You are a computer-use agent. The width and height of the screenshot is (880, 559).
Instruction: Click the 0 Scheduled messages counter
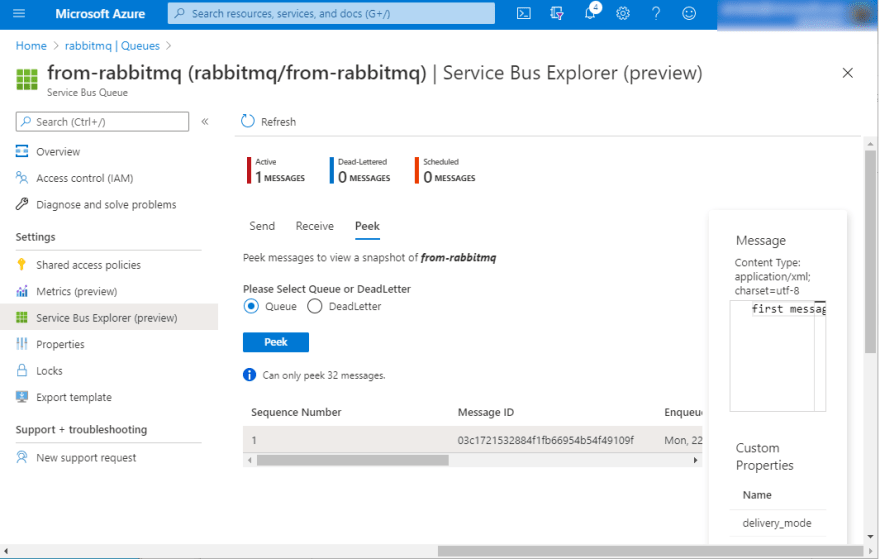tap(445, 171)
